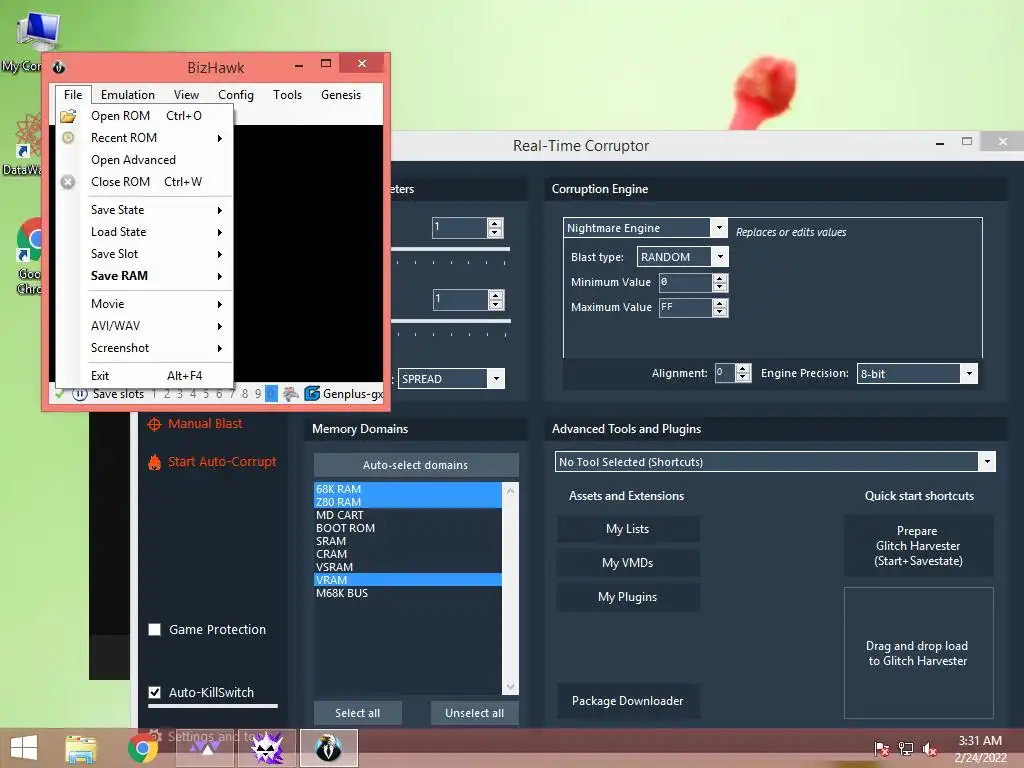Click the purple triangles taskbar app

point(205,748)
